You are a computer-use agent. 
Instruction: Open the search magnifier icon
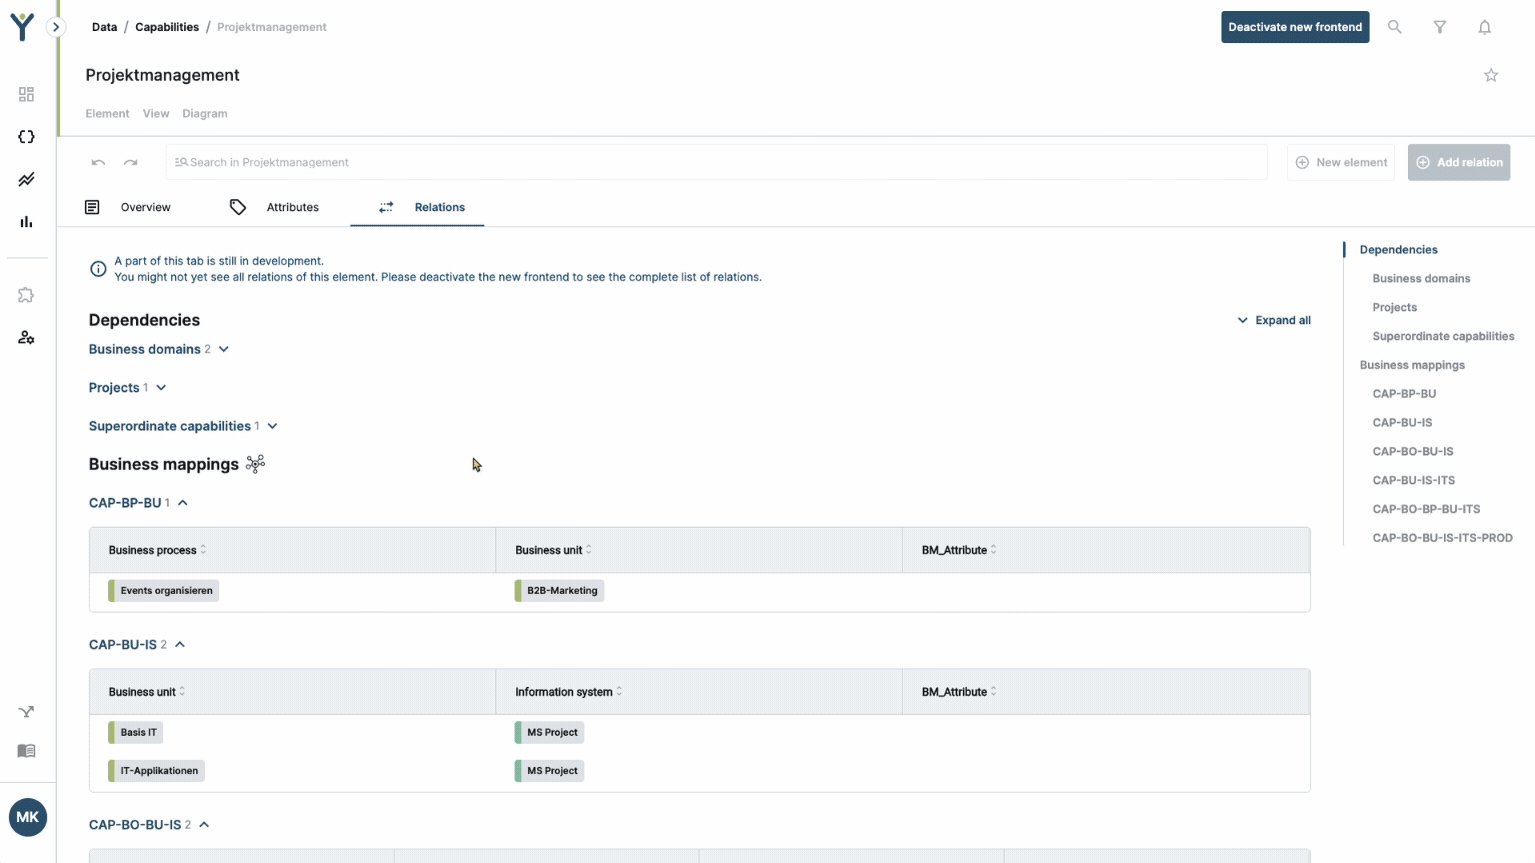coord(1394,27)
